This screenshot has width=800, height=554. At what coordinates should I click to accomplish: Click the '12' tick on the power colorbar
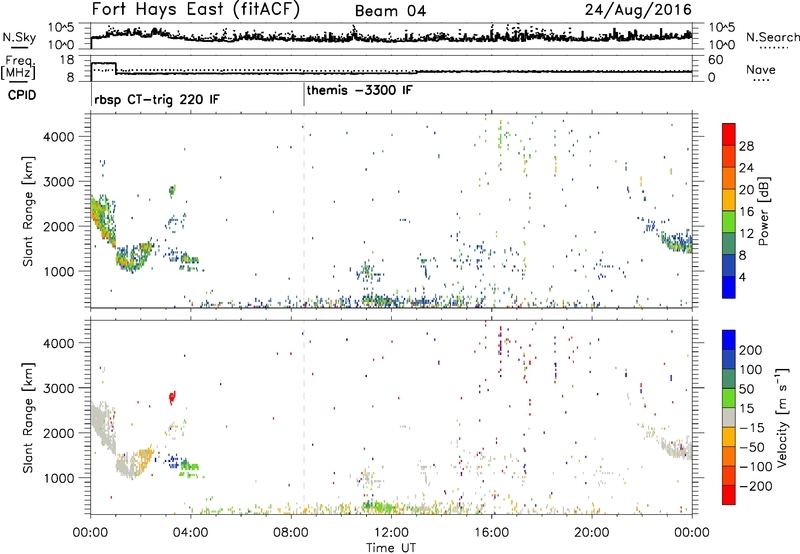[746, 233]
